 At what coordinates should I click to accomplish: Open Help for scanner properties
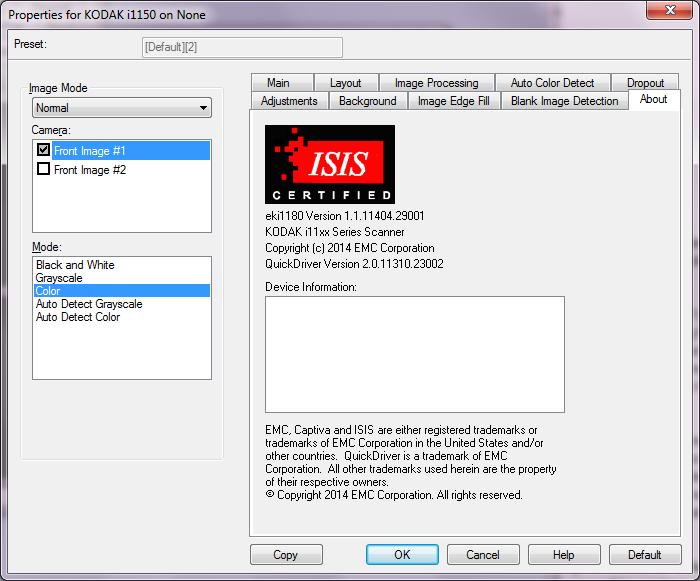click(x=564, y=555)
